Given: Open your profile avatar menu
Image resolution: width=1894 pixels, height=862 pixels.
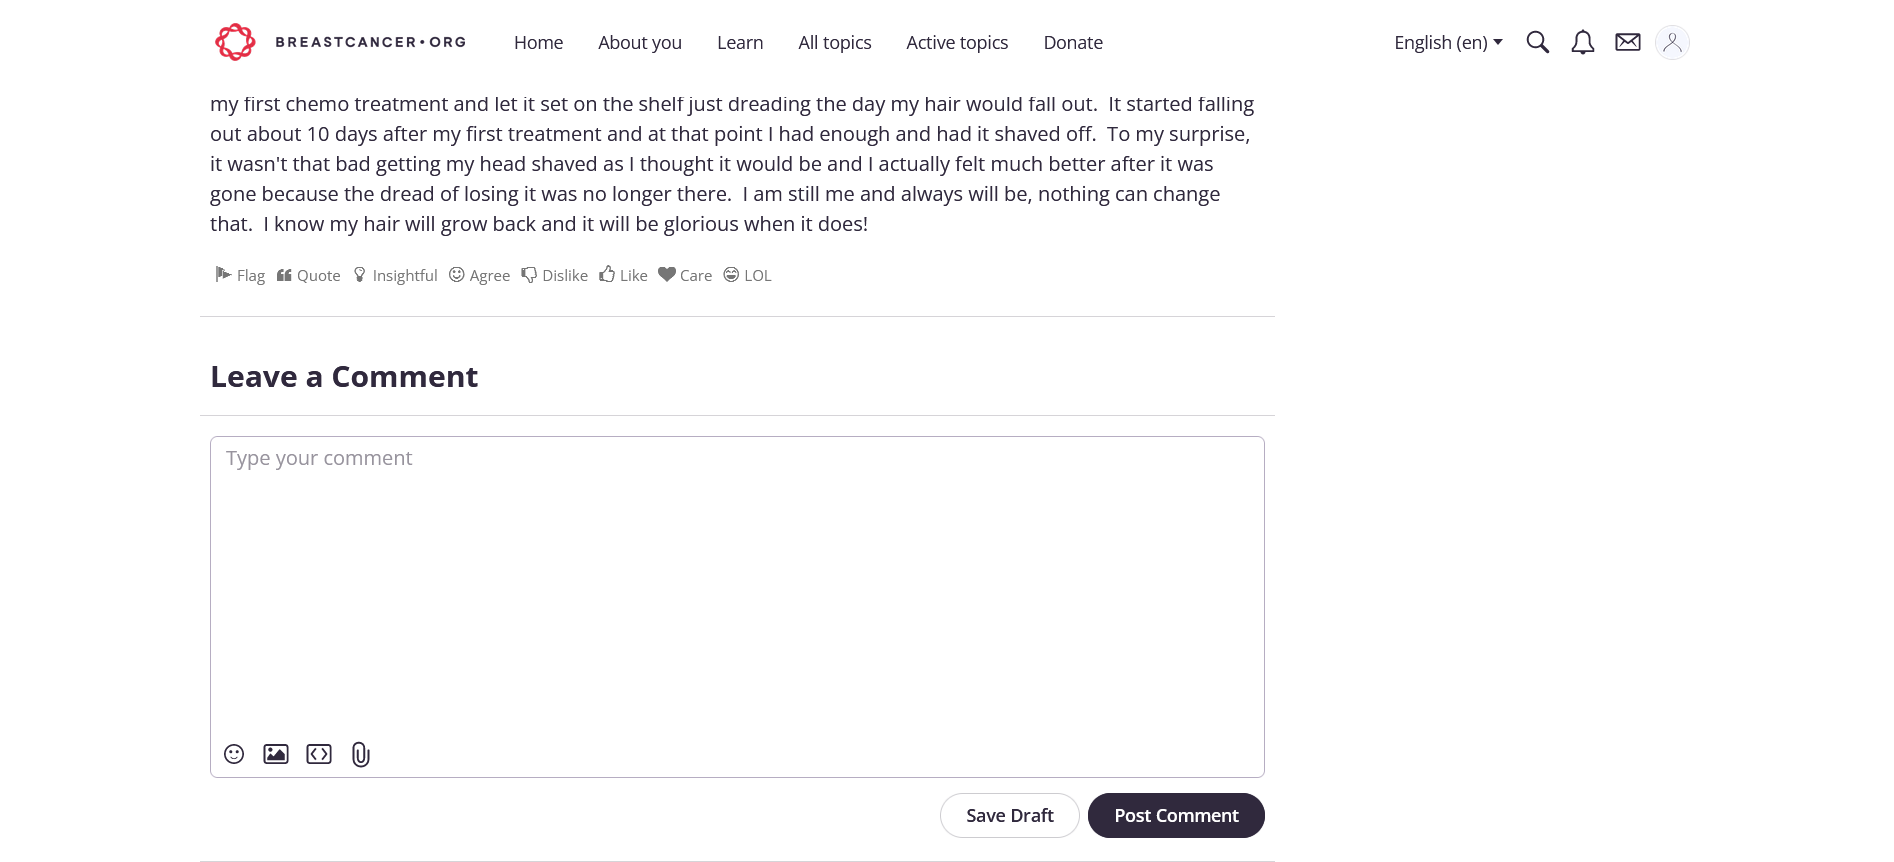Looking at the screenshot, I should point(1671,42).
